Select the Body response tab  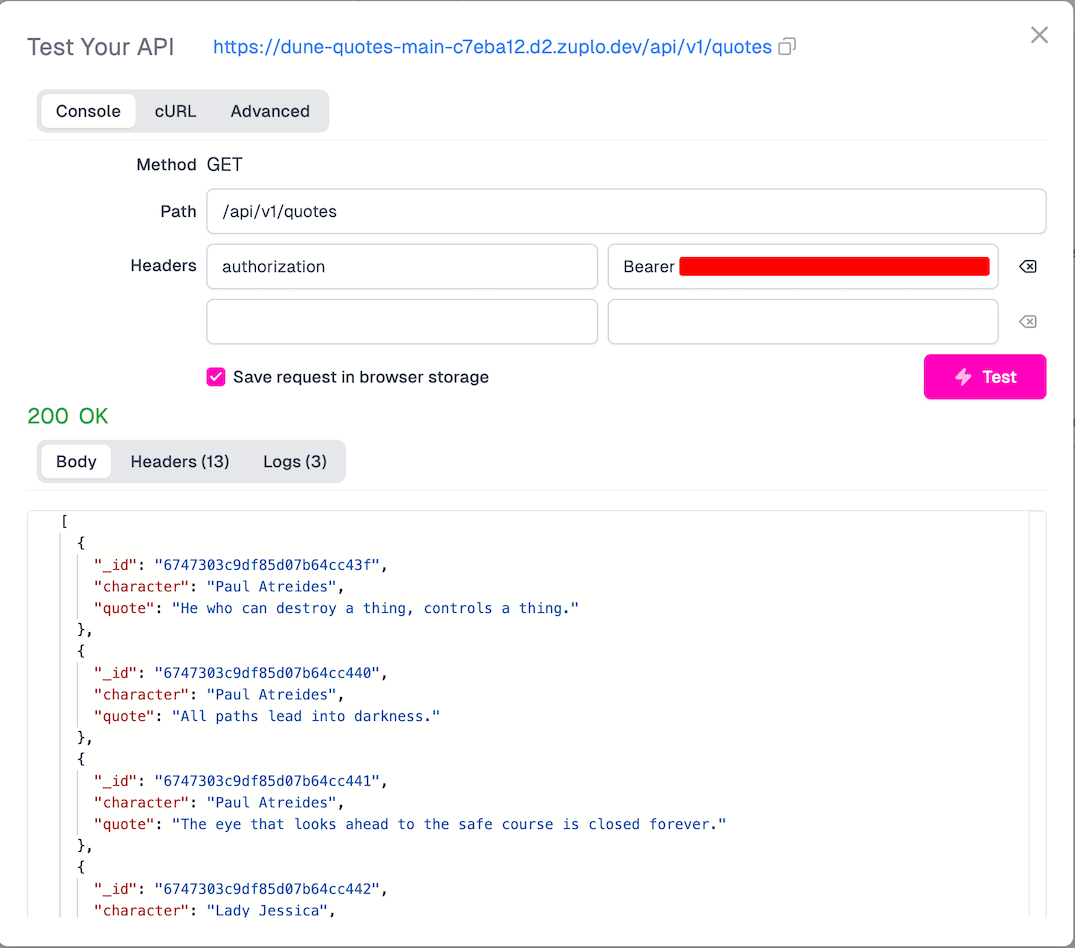(76, 461)
